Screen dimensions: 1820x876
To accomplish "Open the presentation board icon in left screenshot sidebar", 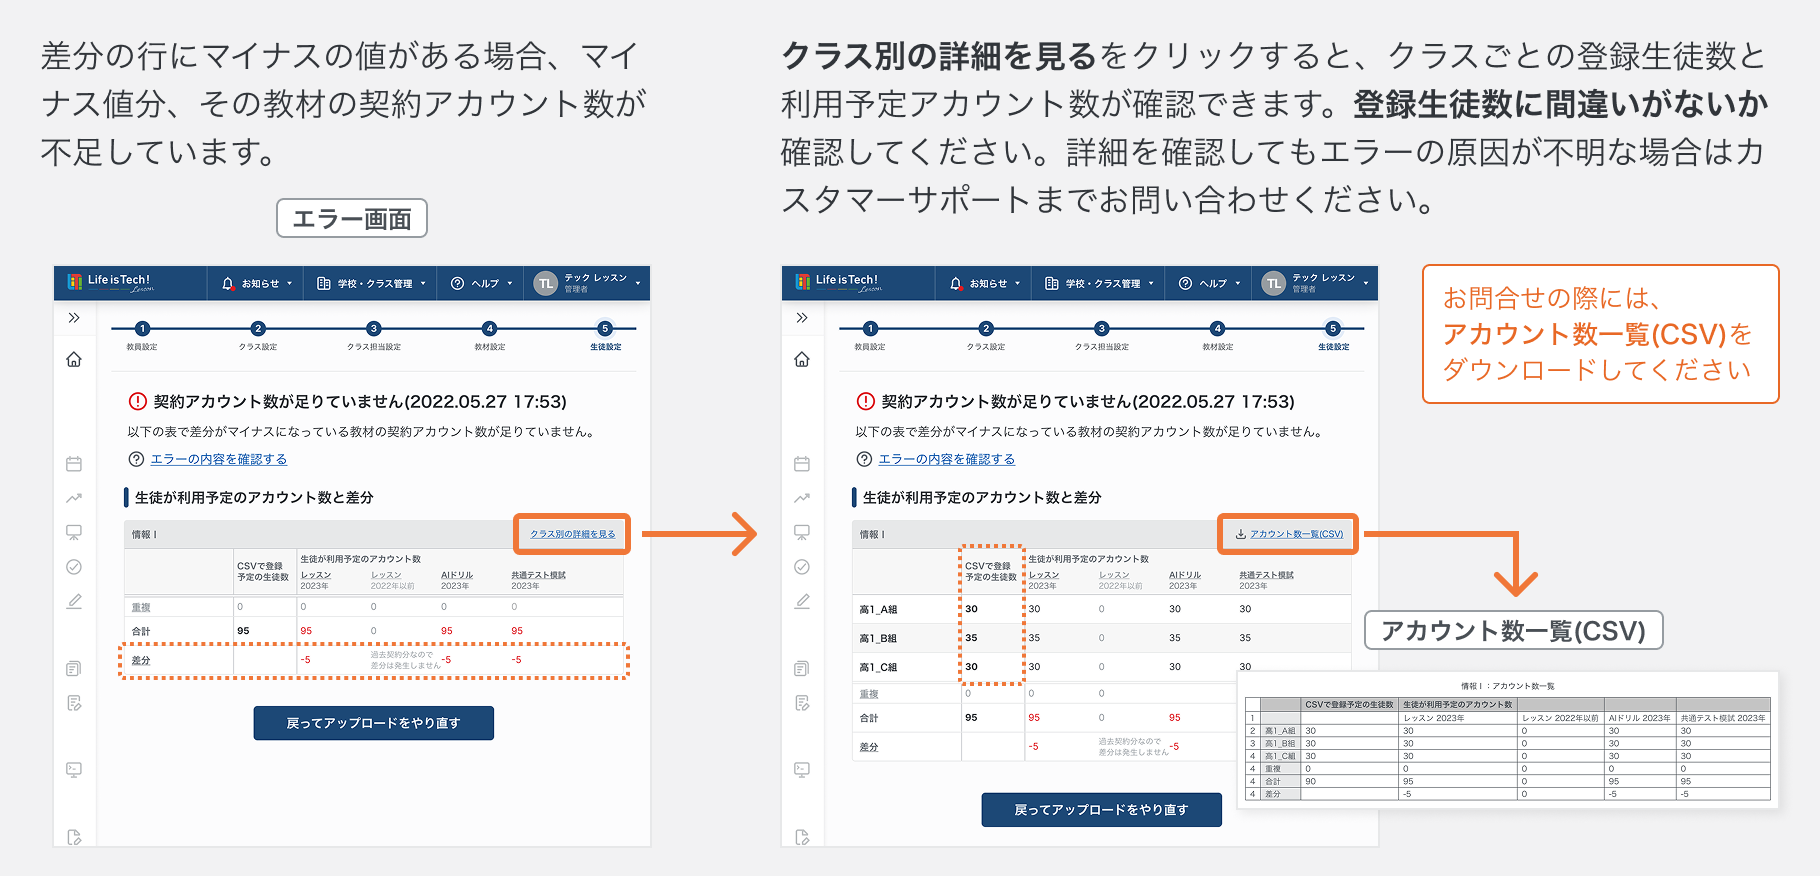I will (74, 532).
